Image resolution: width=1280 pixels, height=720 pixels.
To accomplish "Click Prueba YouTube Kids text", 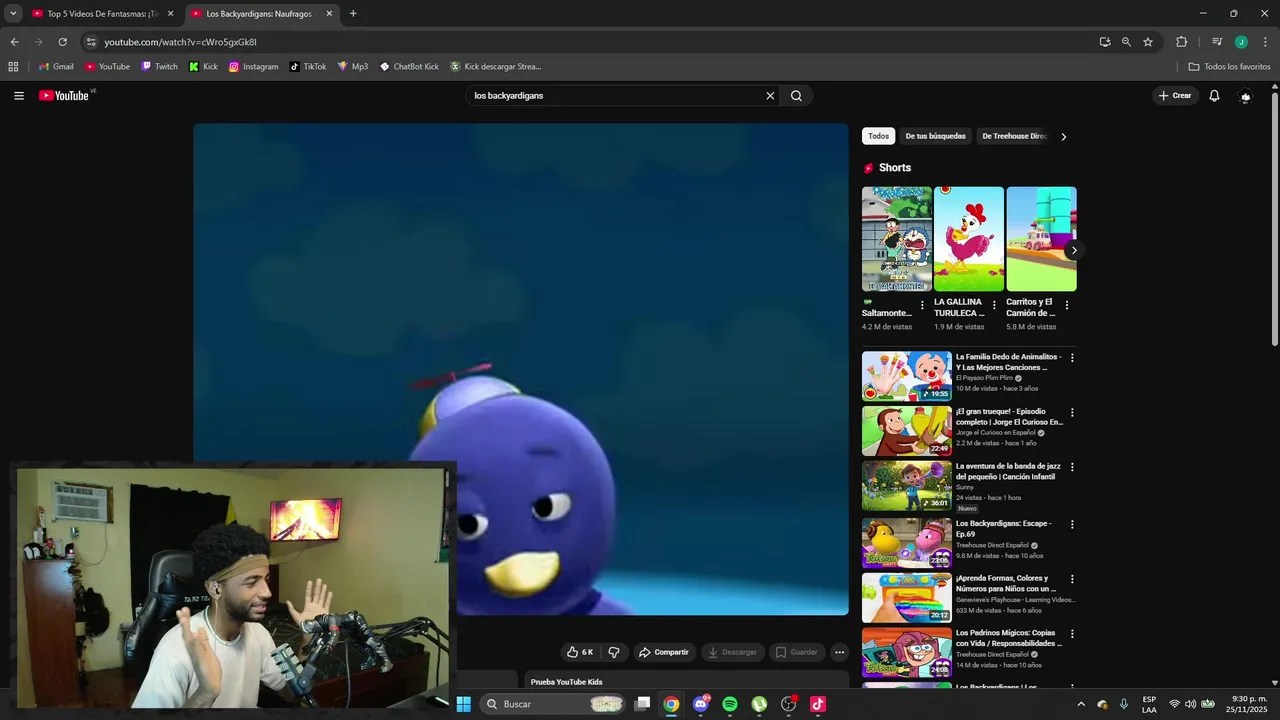I will (x=566, y=682).
